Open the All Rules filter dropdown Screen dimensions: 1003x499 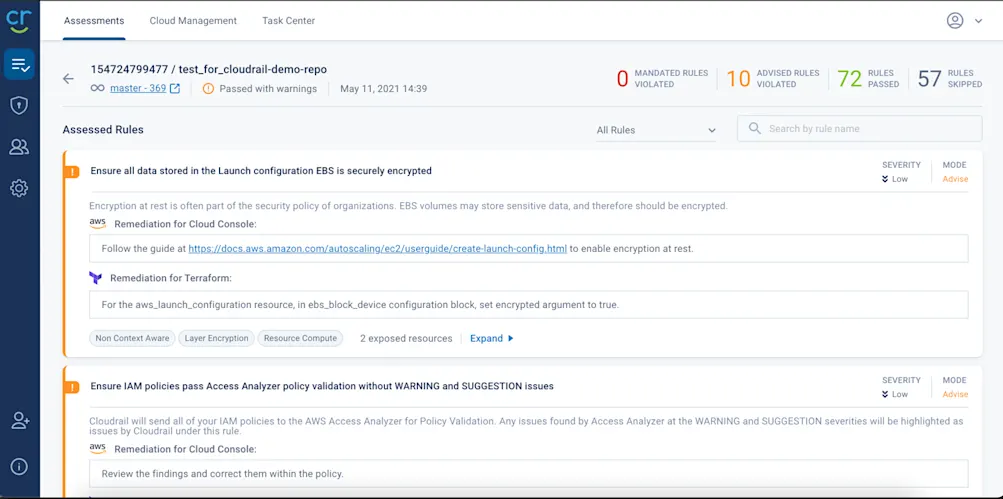[656, 130]
